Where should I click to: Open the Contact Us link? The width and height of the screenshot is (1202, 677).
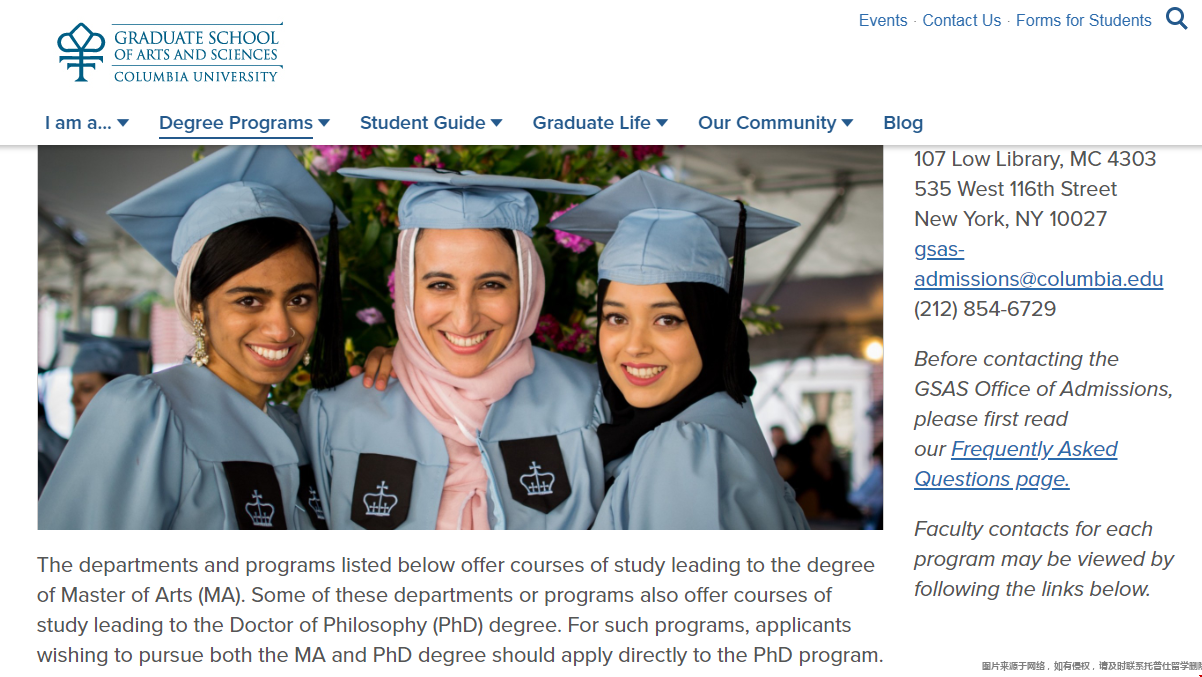(x=961, y=20)
